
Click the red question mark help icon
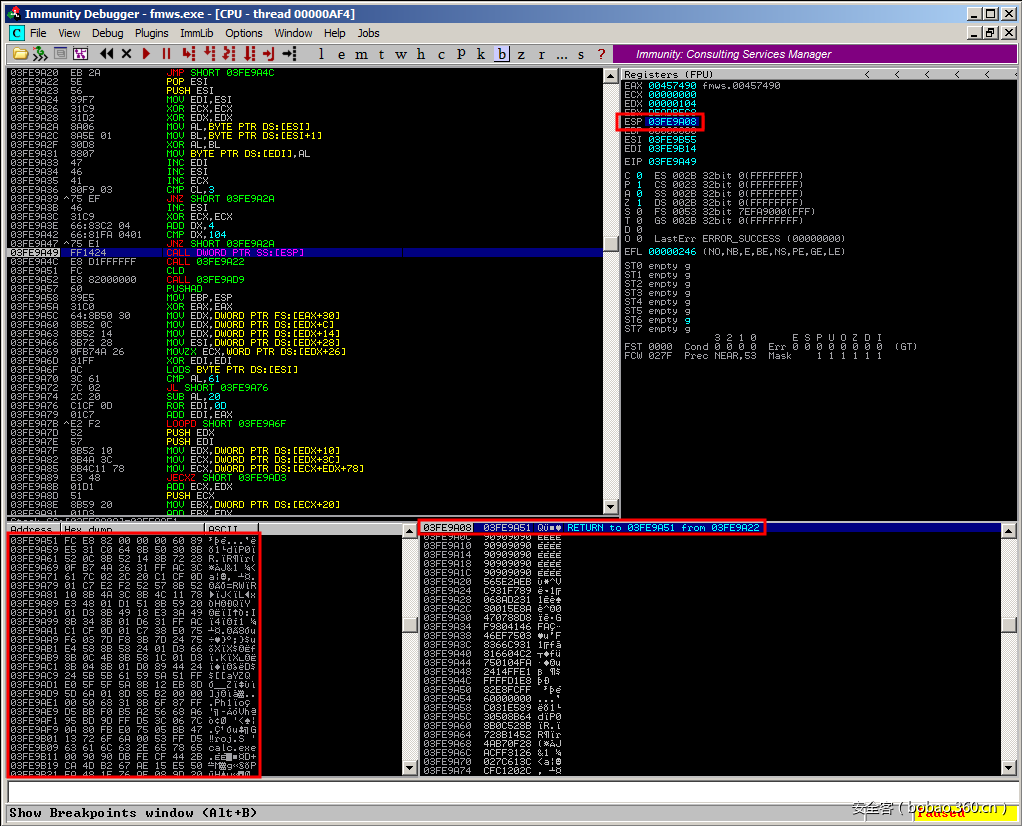601,54
